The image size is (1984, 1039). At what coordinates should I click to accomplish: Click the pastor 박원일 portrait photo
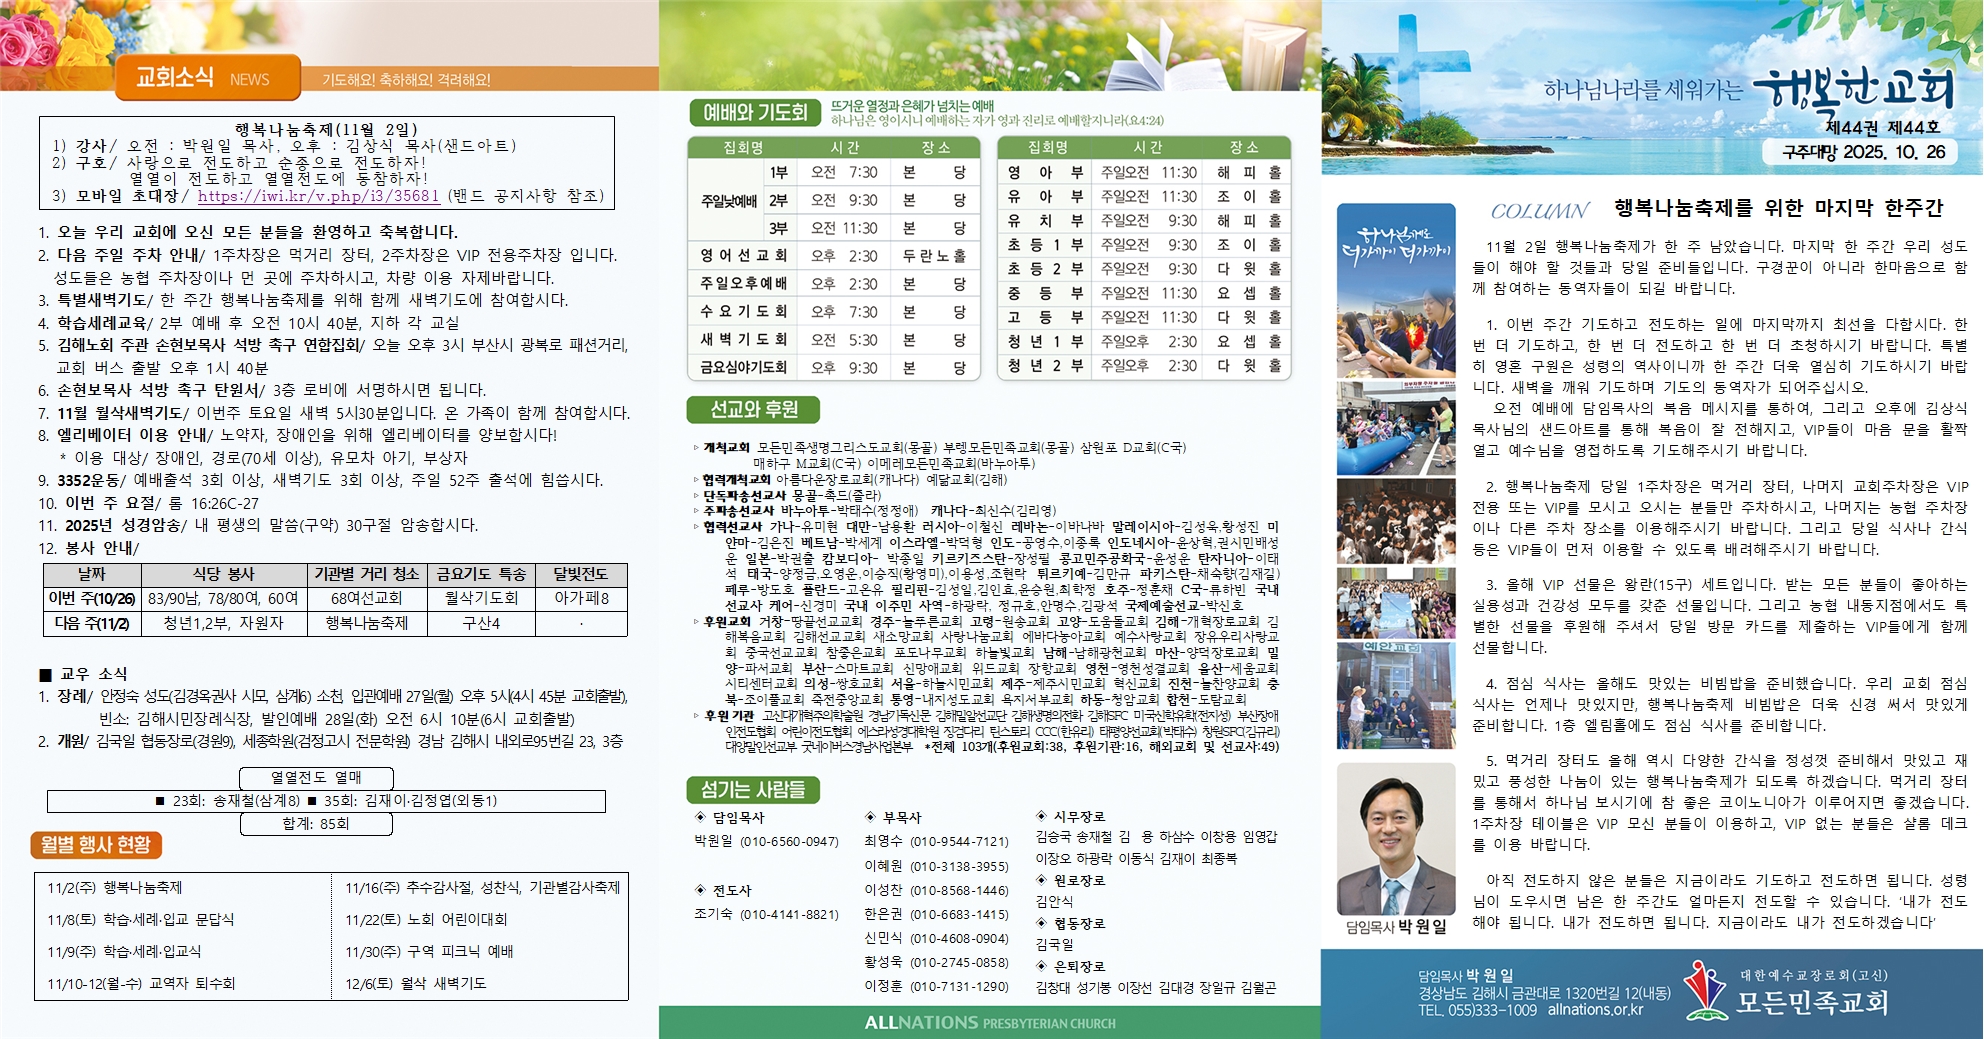click(x=1396, y=840)
